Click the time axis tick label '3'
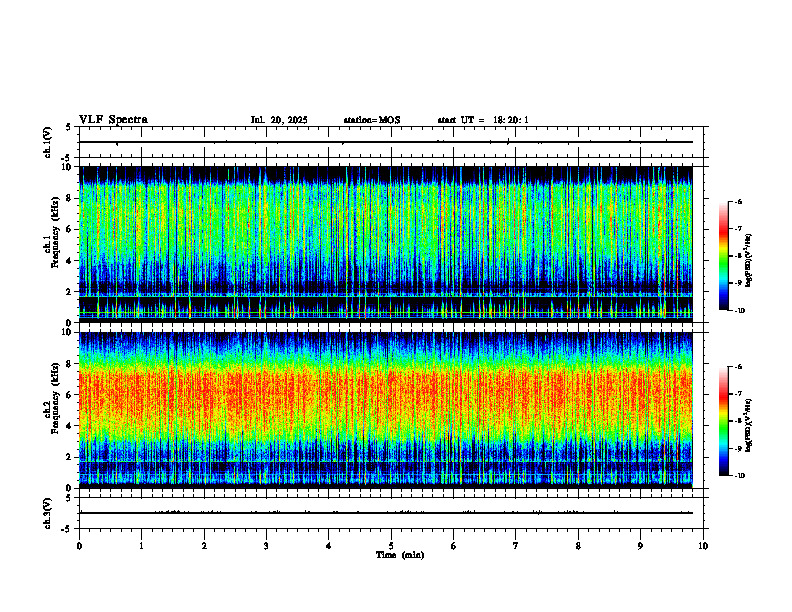 tap(266, 546)
